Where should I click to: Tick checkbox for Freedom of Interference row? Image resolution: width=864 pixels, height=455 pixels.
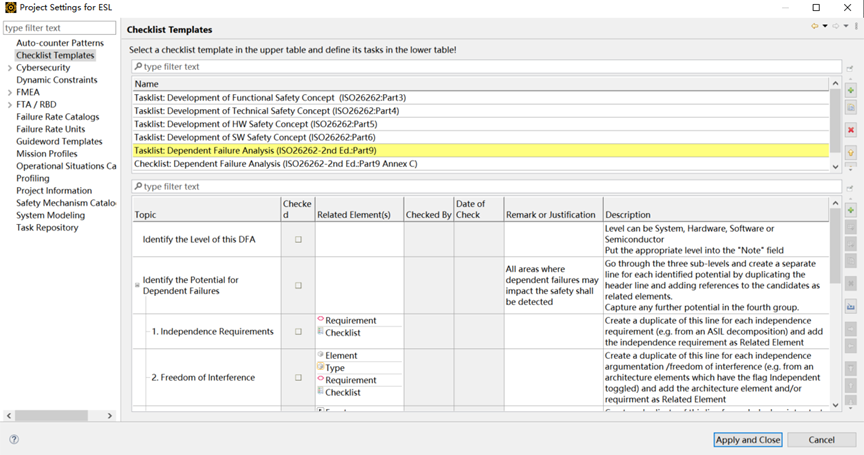pos(298,378)
